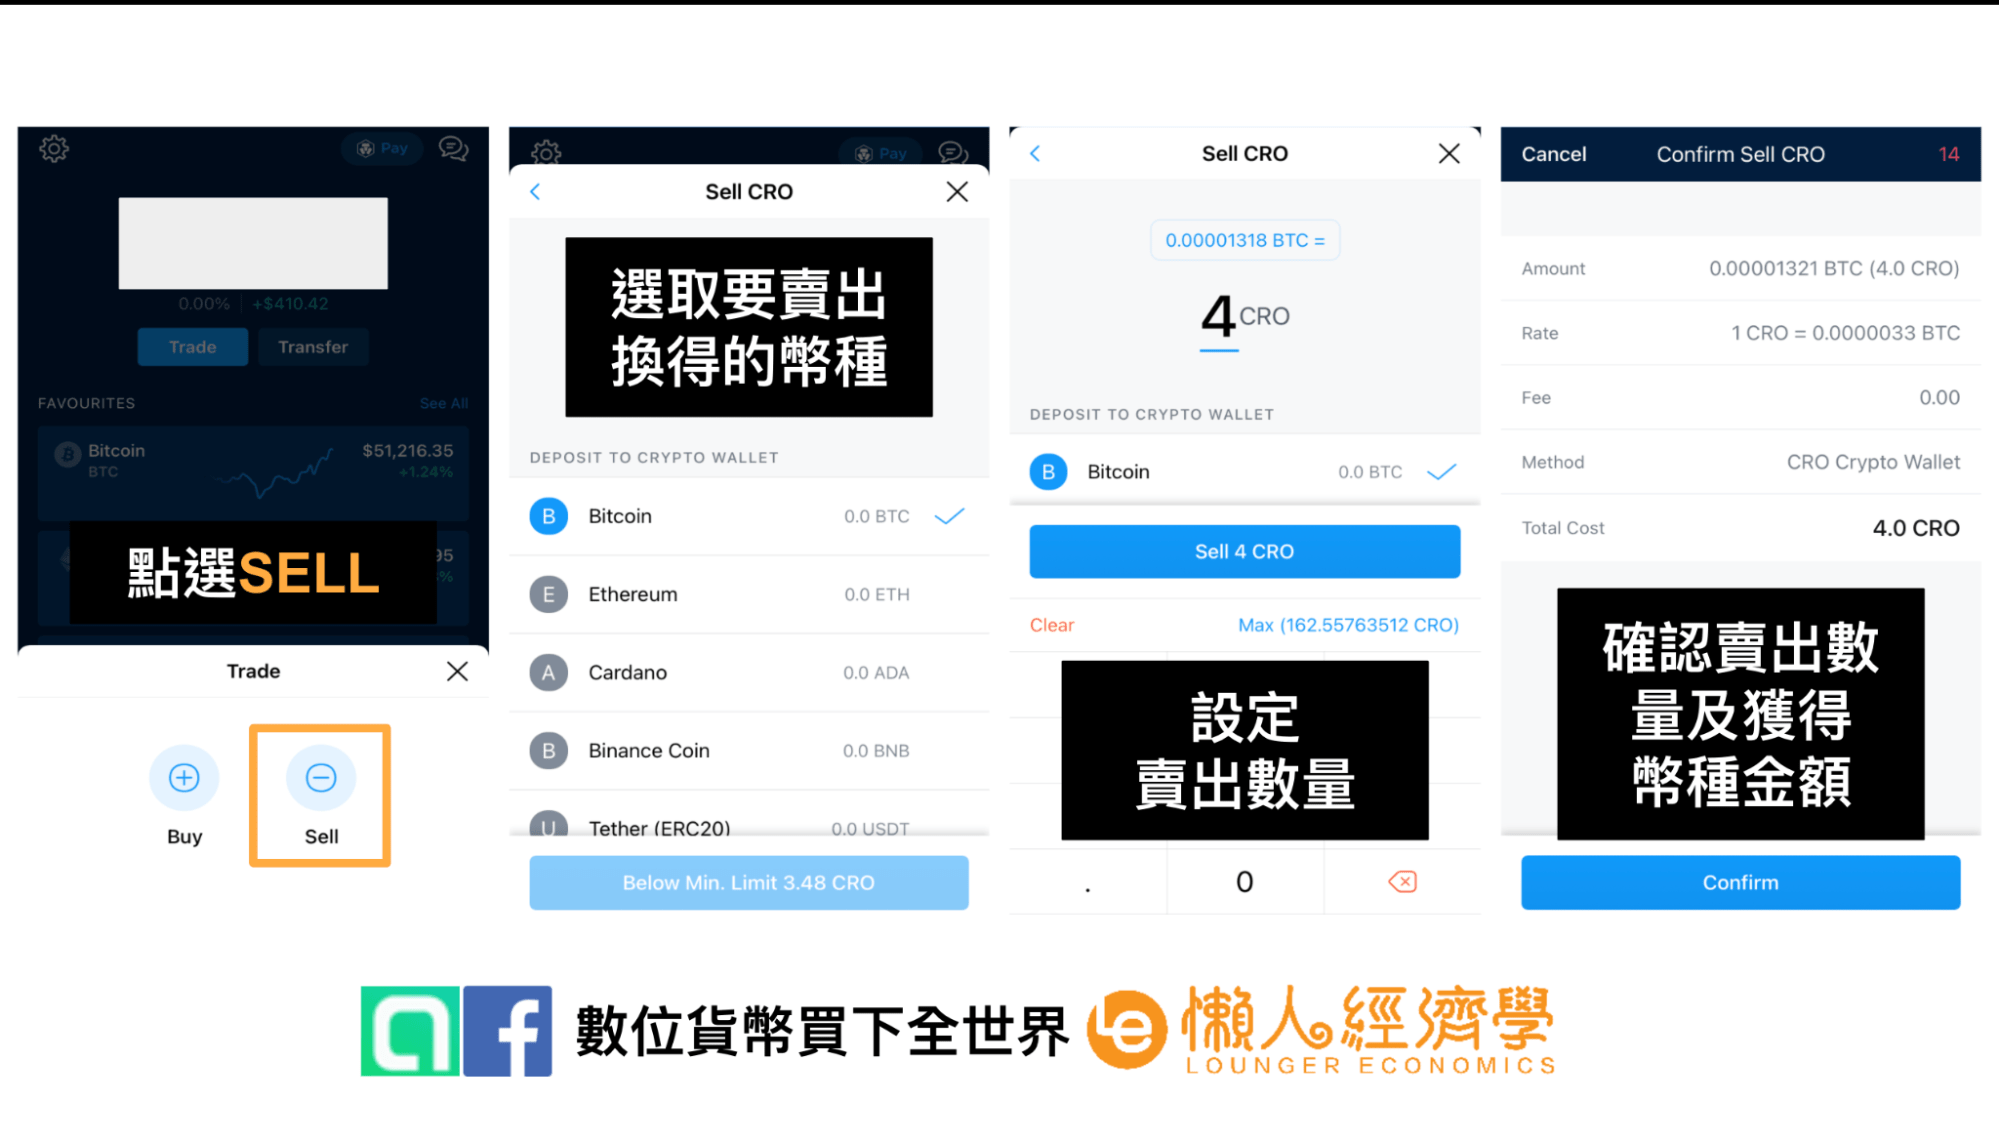Click the back arrow icon in Sell CRO
1999x1137 pixels.
[534, 191]
